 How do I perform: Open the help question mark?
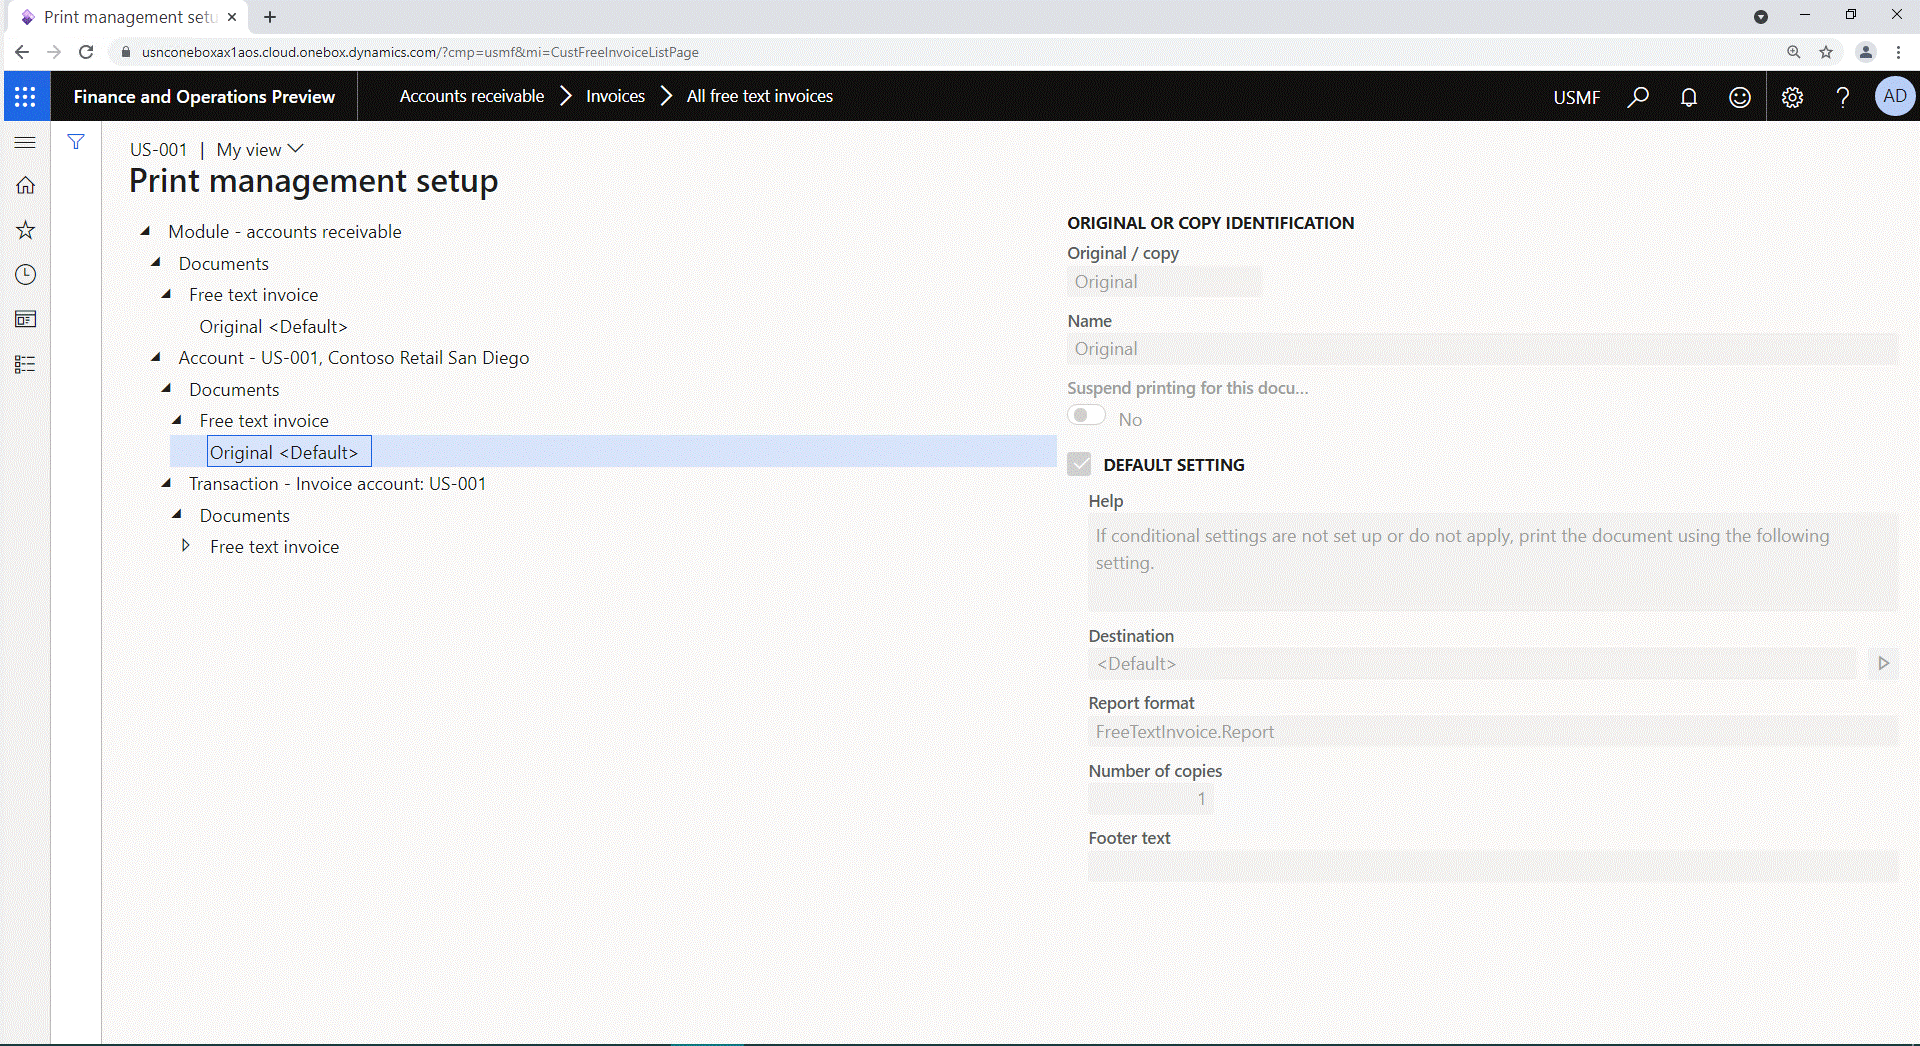(1843, 96)
